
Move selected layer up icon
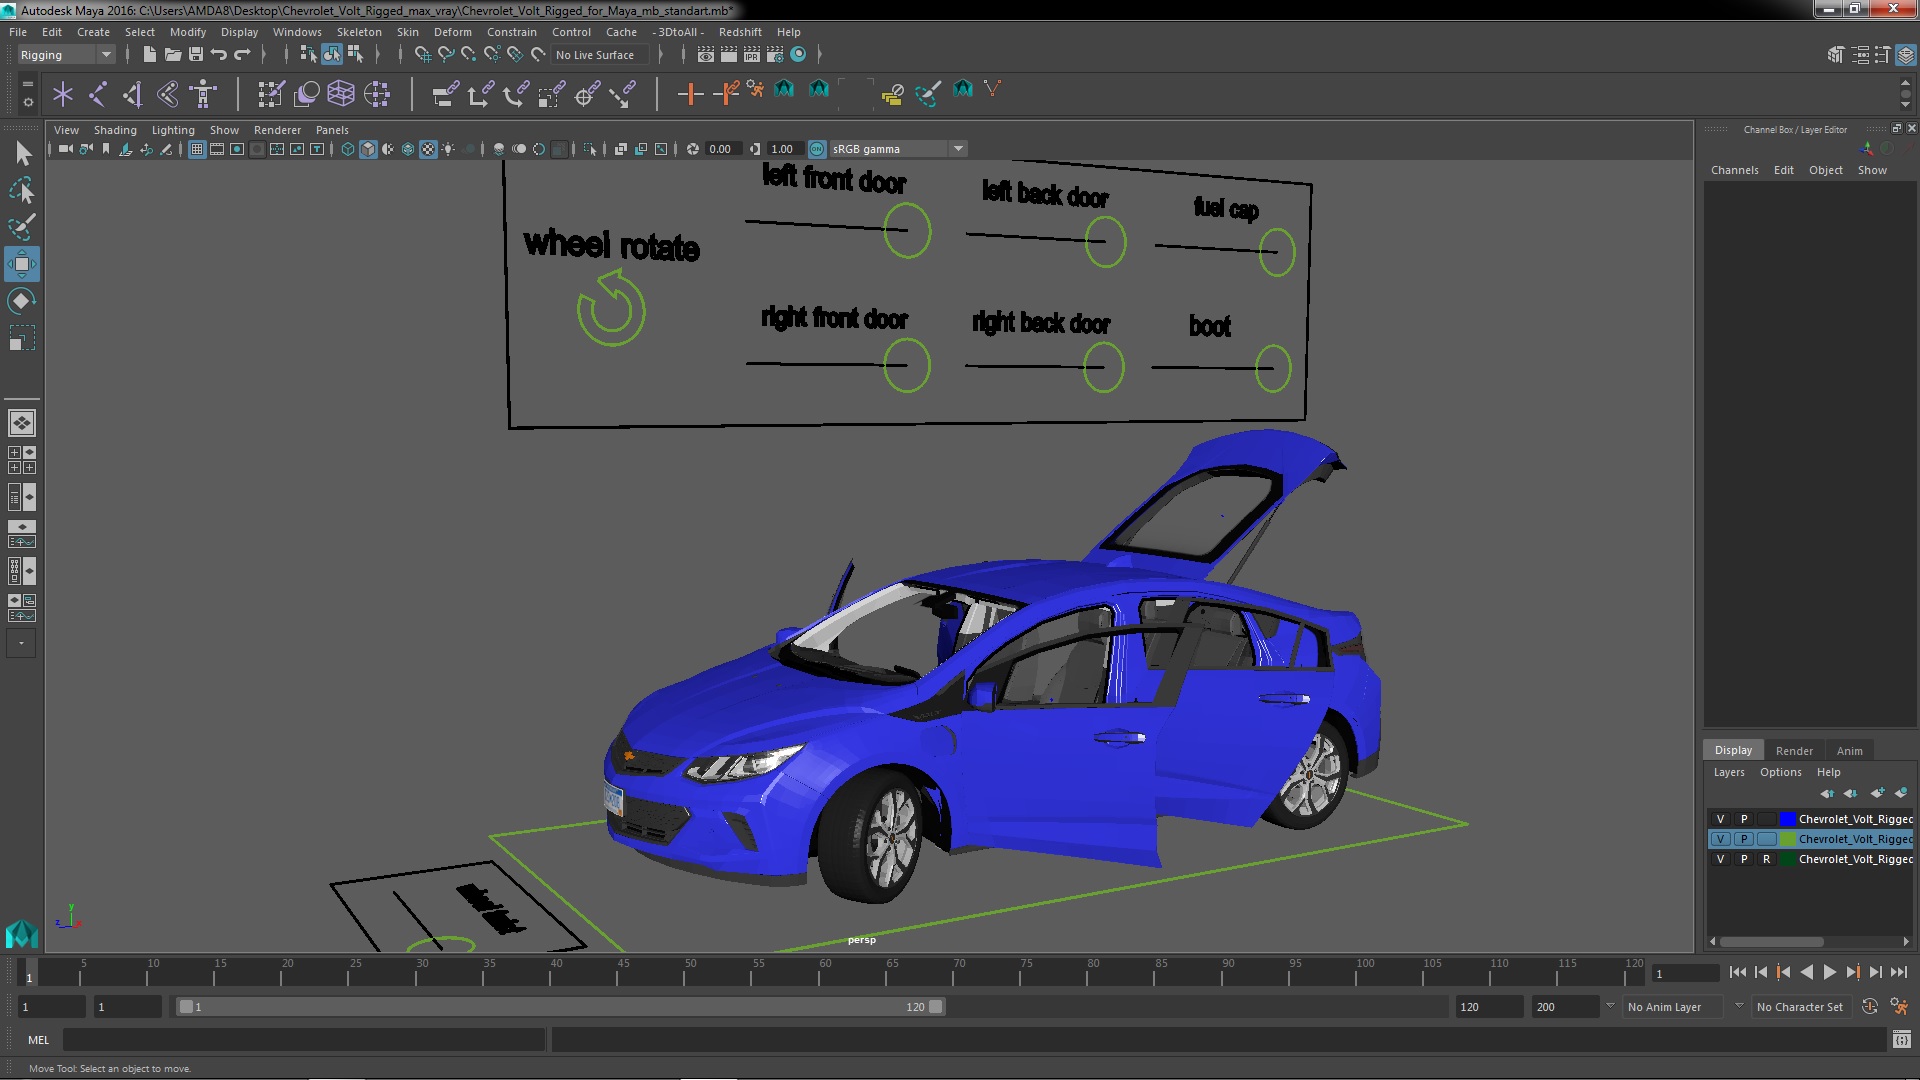(1827, 793)
